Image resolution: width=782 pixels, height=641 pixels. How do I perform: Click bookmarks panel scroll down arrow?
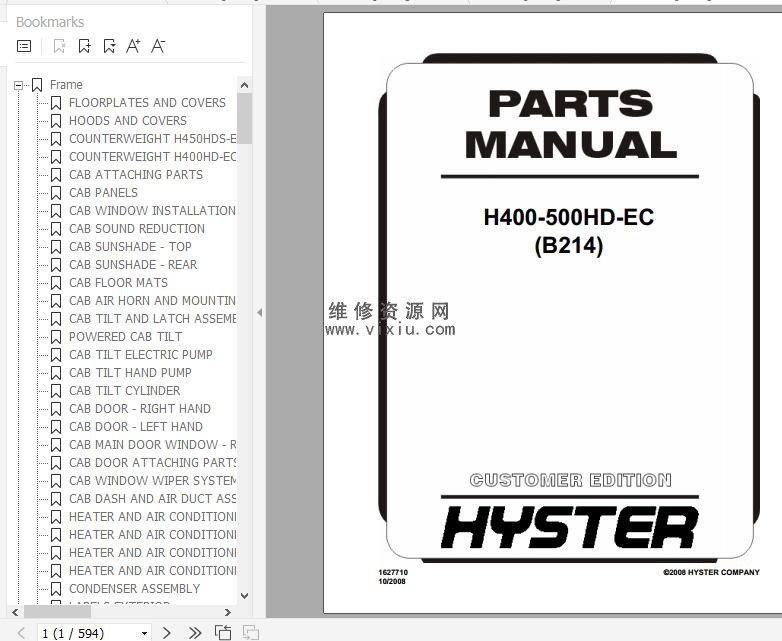coord(244,596)
